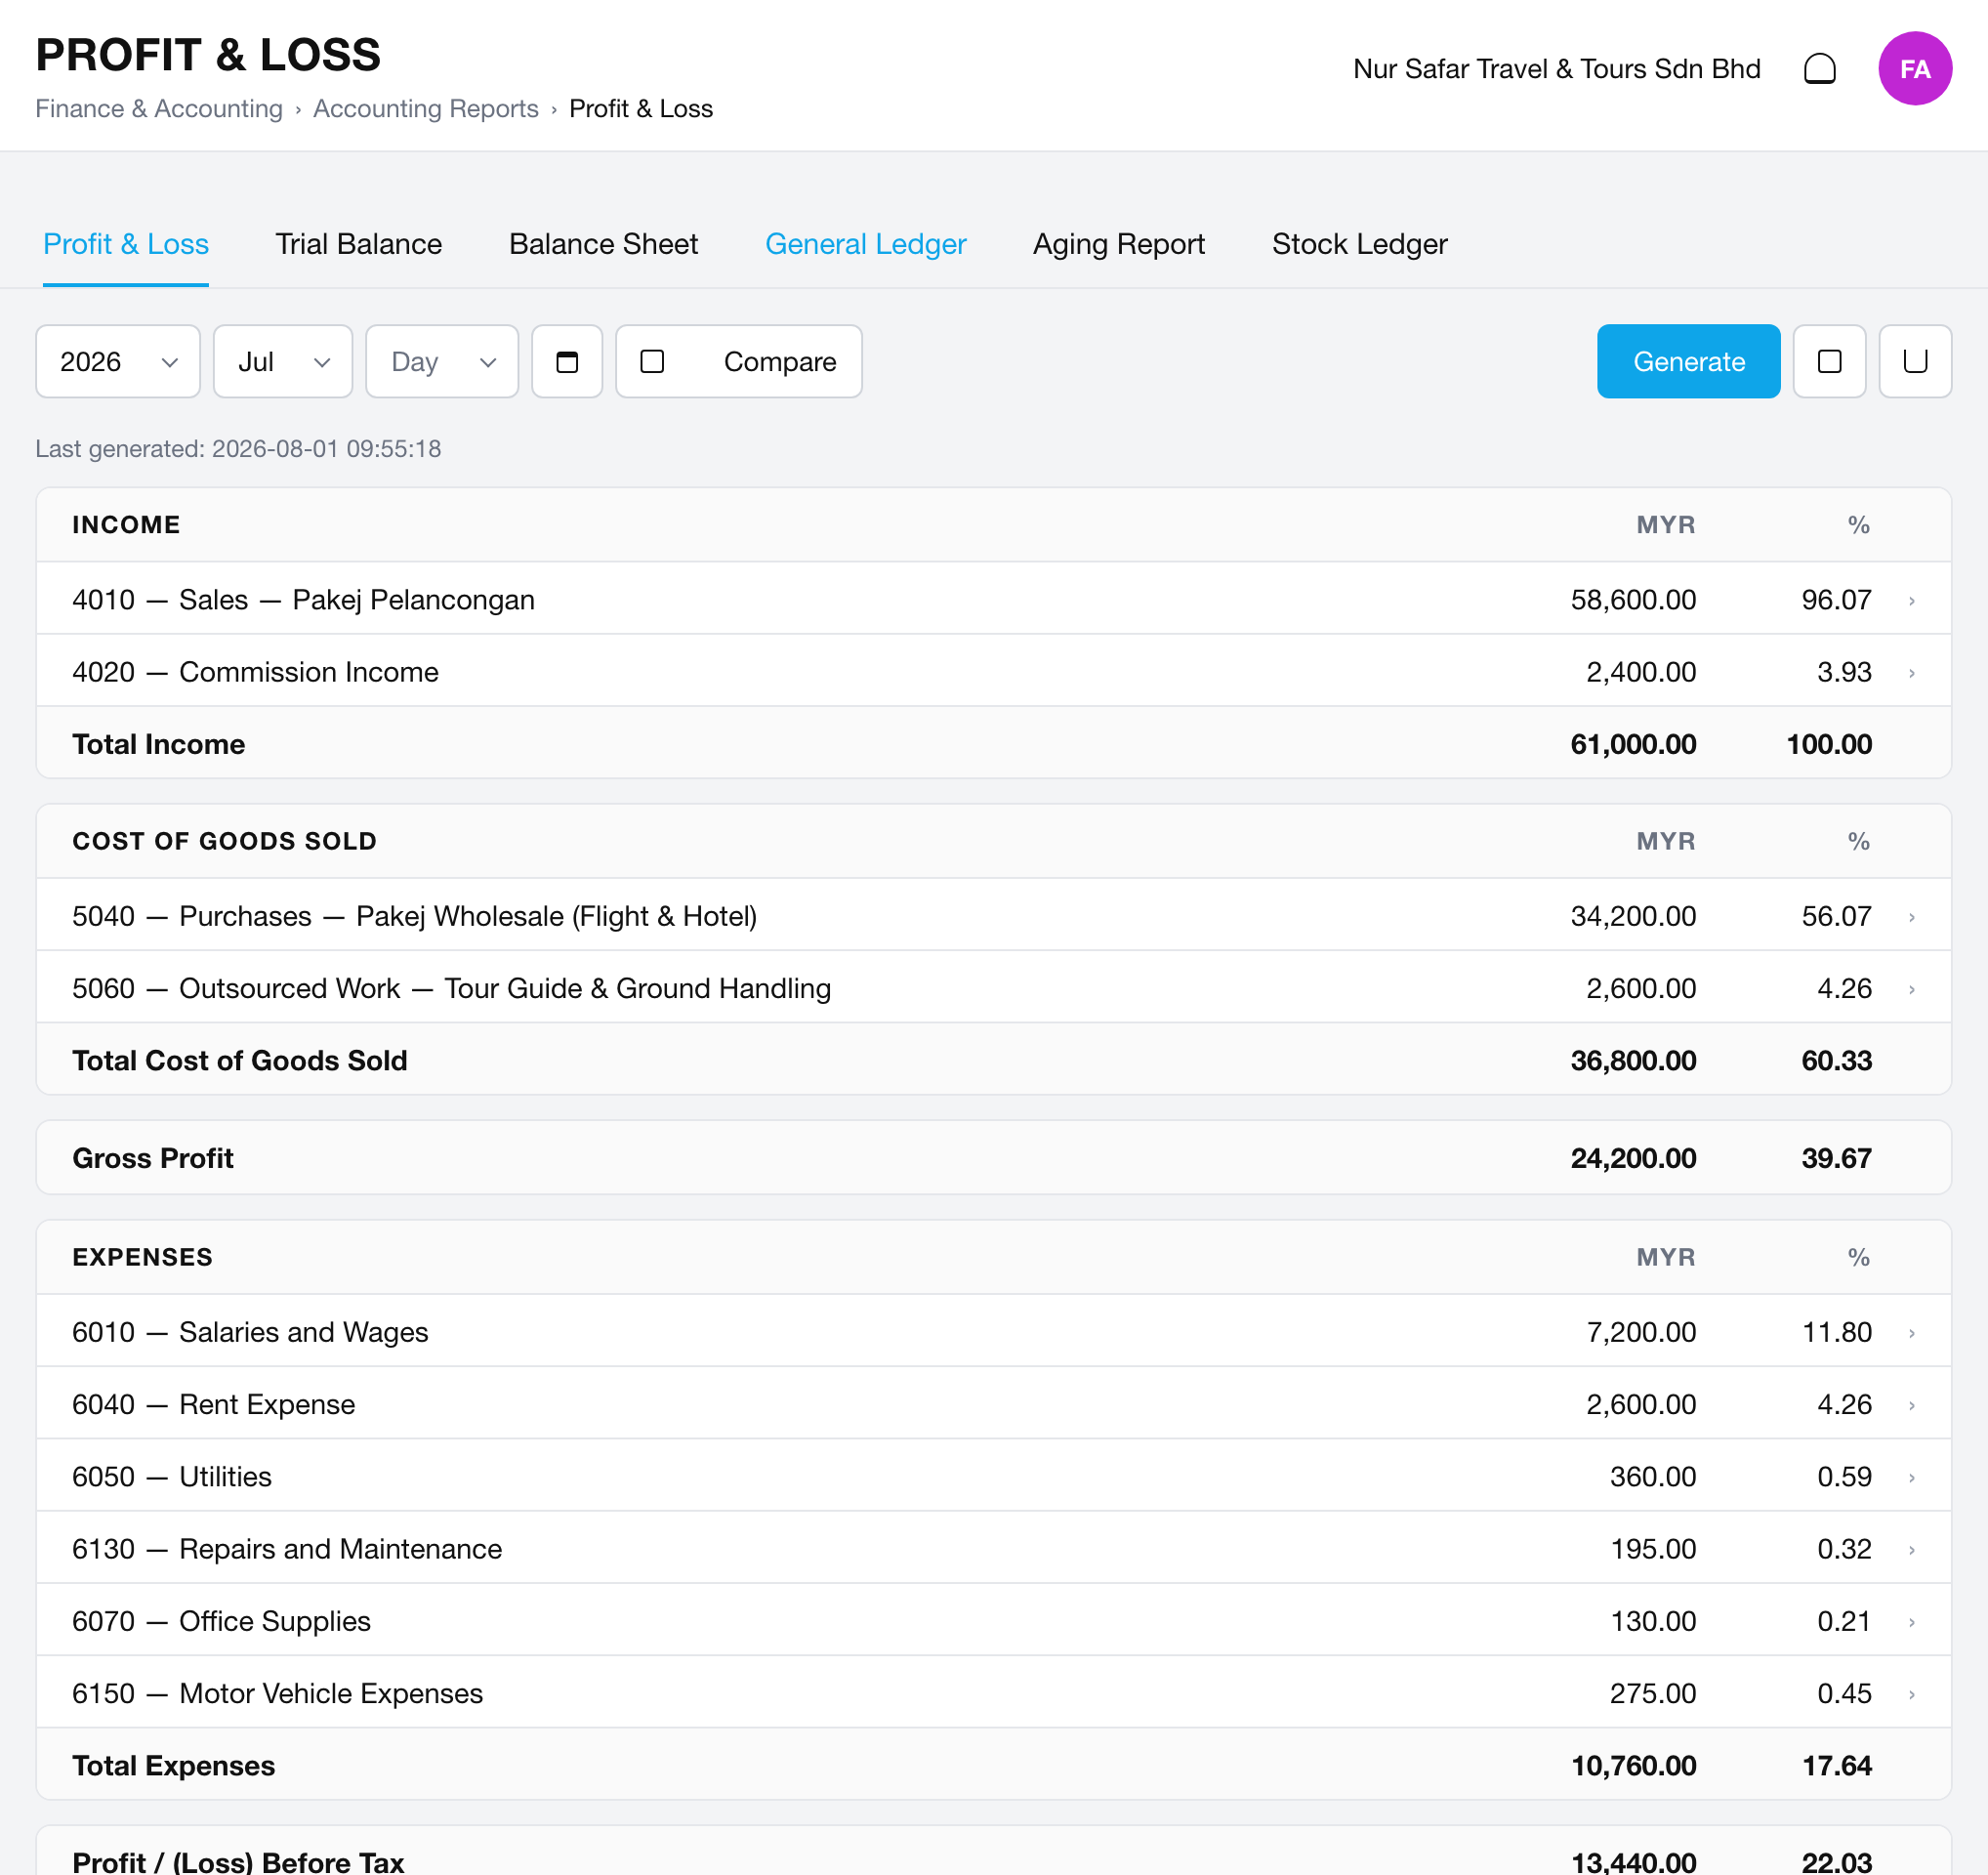Expand the 5040 Purchases Pakej Wholesale row chevron
The image size is (1988, 1875).
pyautogui.click(x=1911, y=916)
